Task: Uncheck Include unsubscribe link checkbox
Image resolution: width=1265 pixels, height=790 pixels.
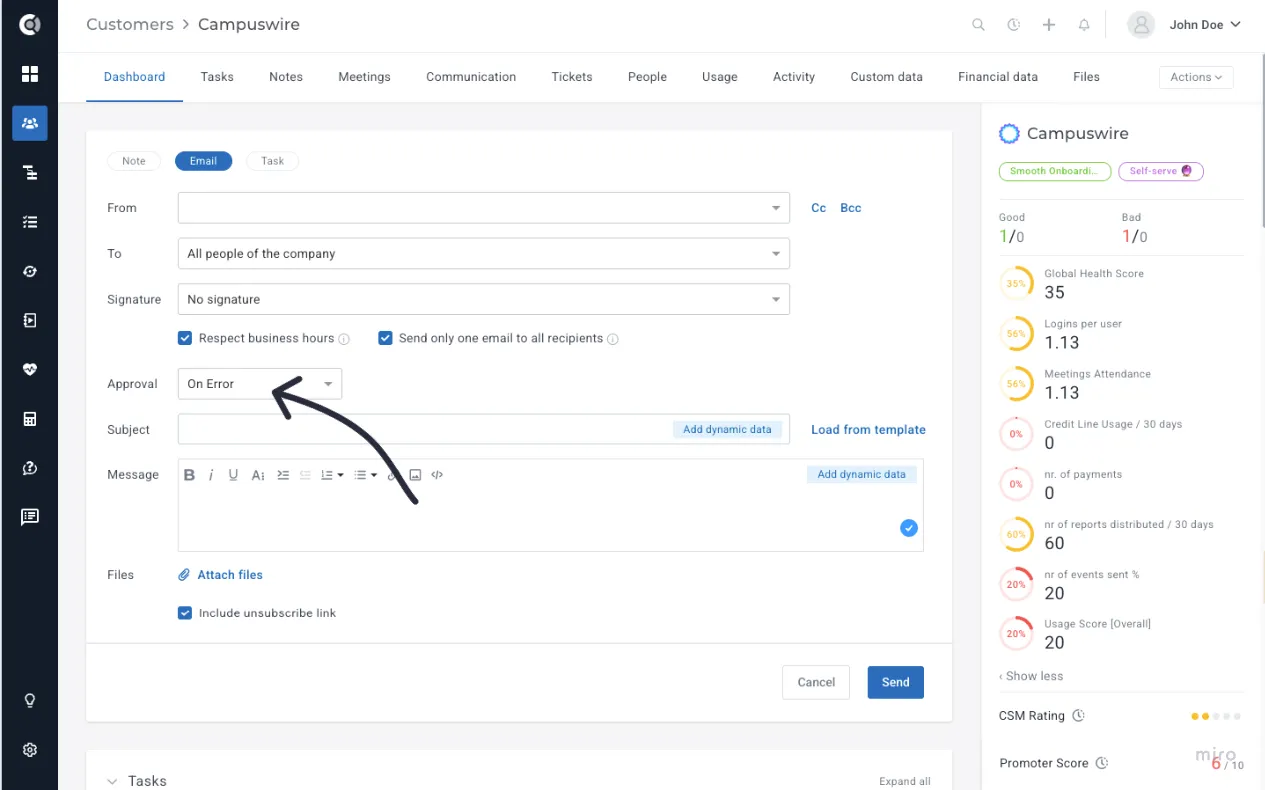Action: pyautogui.click(x=185, y=613)
